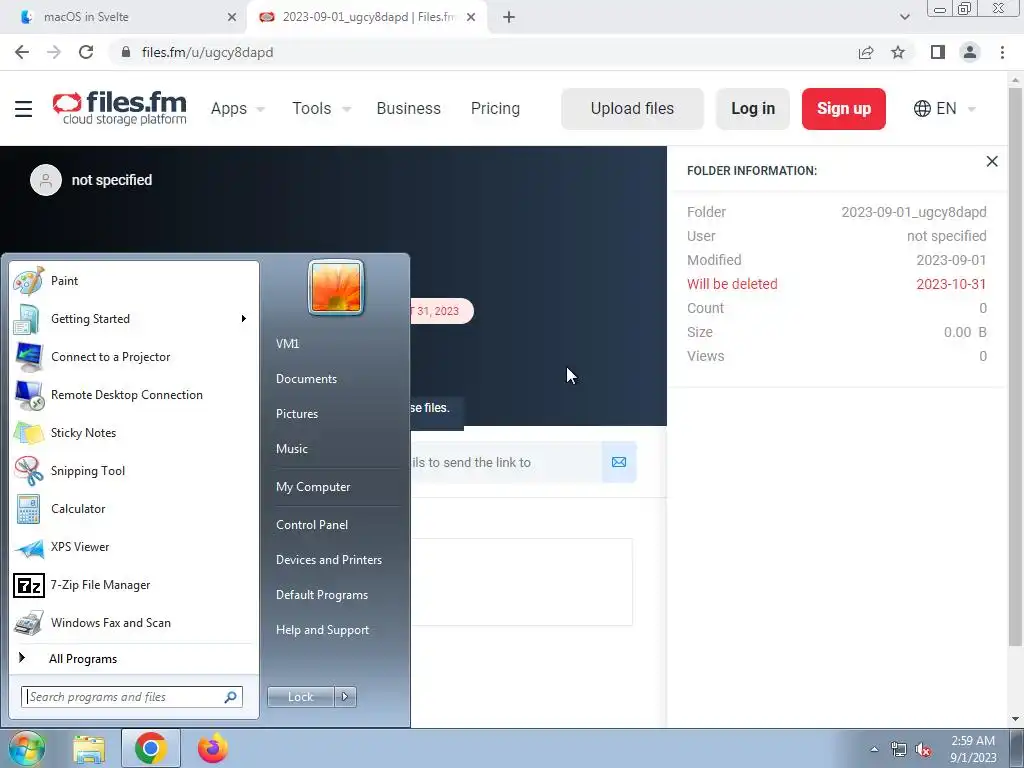
Task: Bookmark this page with the star
Action: click(x=898, y=52)
